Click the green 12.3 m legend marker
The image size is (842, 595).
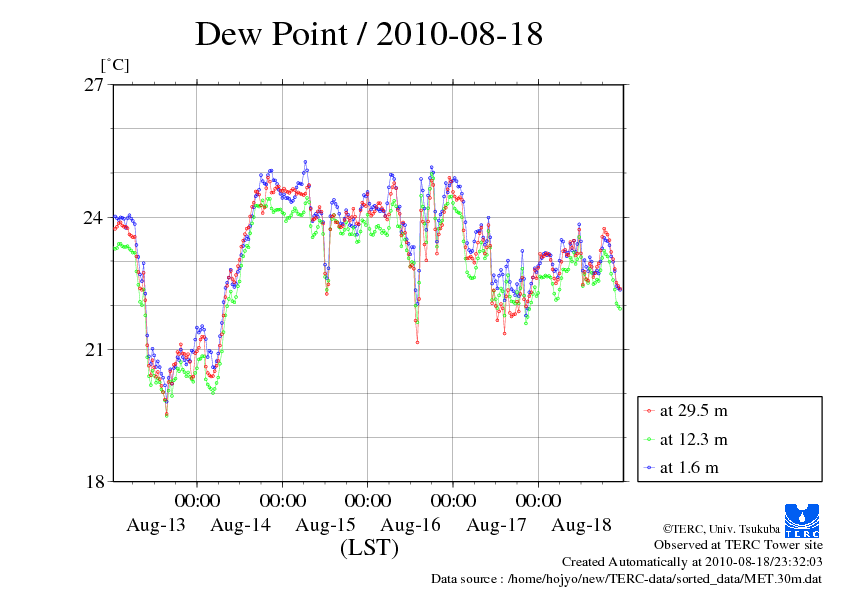(649, 440)
